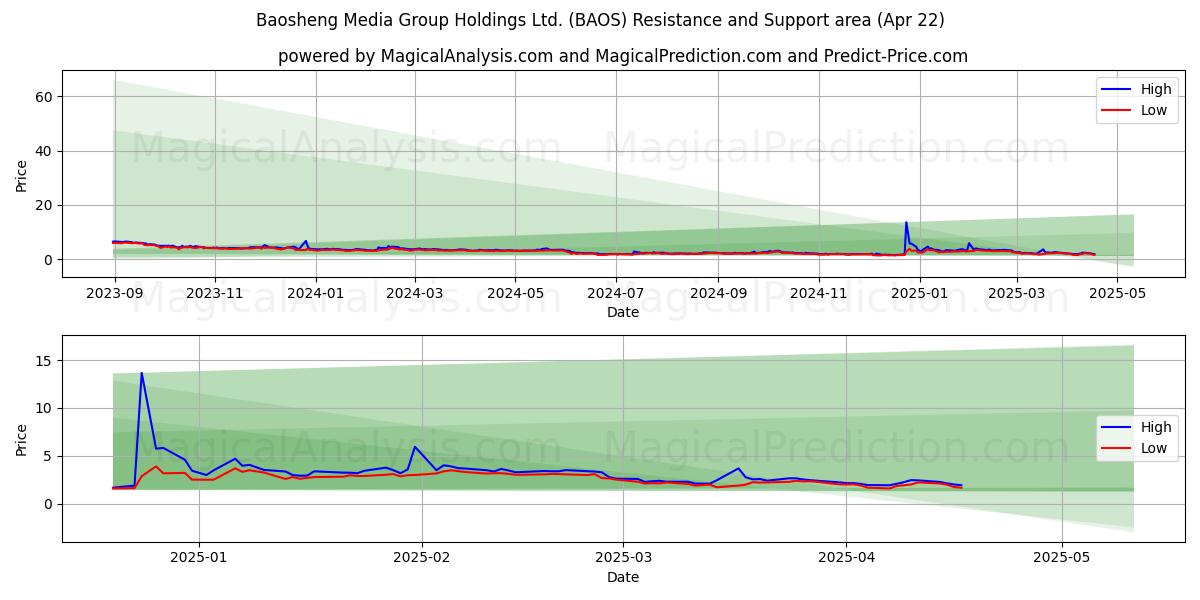Viewport: 1200px width, 600px height.
Task: Click the 'Price' y-axis label of top chart
Action: pos(22,176)
